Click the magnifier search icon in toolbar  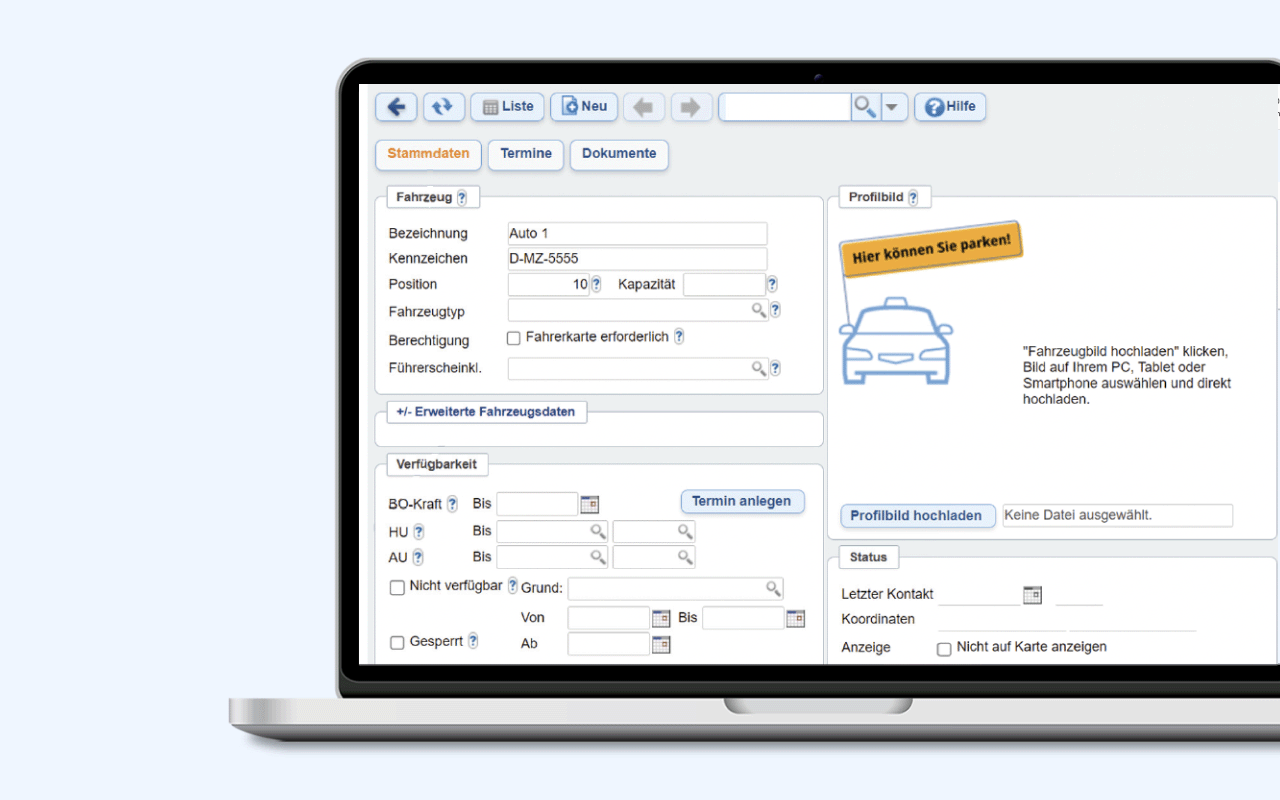click(864, 107)
